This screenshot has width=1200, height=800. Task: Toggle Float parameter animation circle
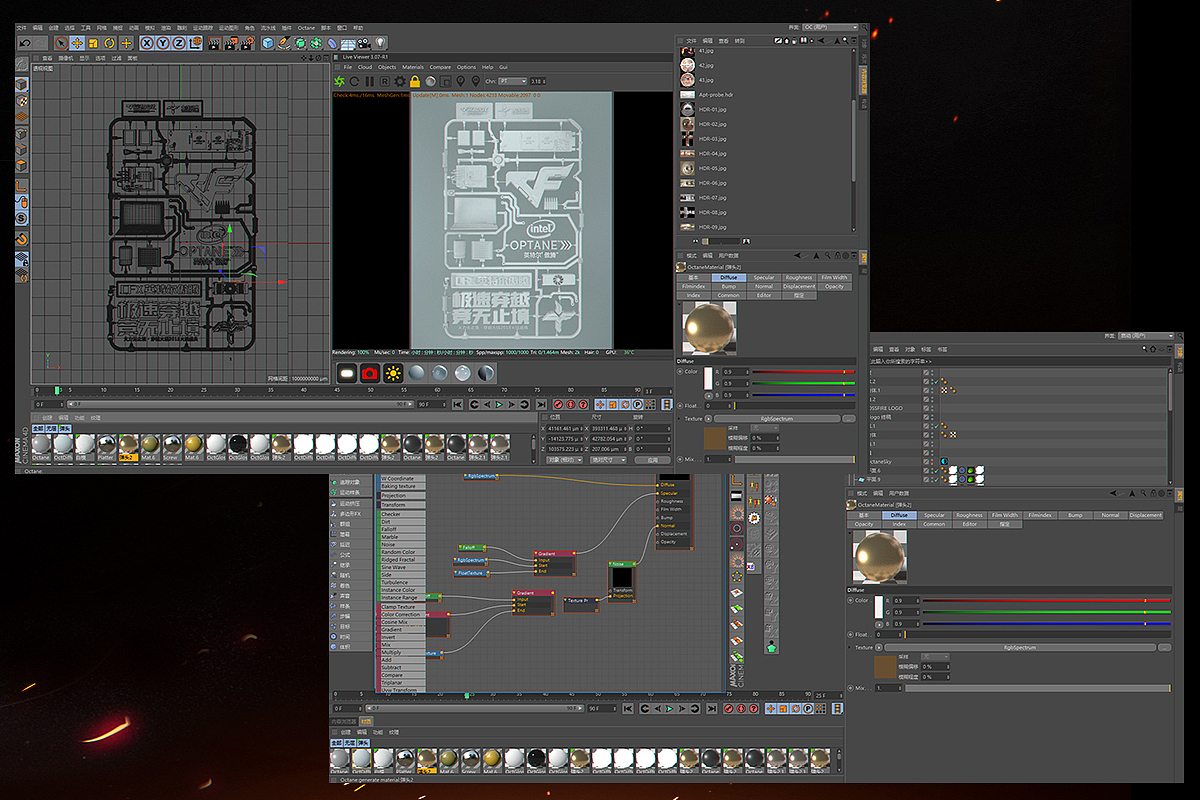pyautogui.click(x=680, y=406)
